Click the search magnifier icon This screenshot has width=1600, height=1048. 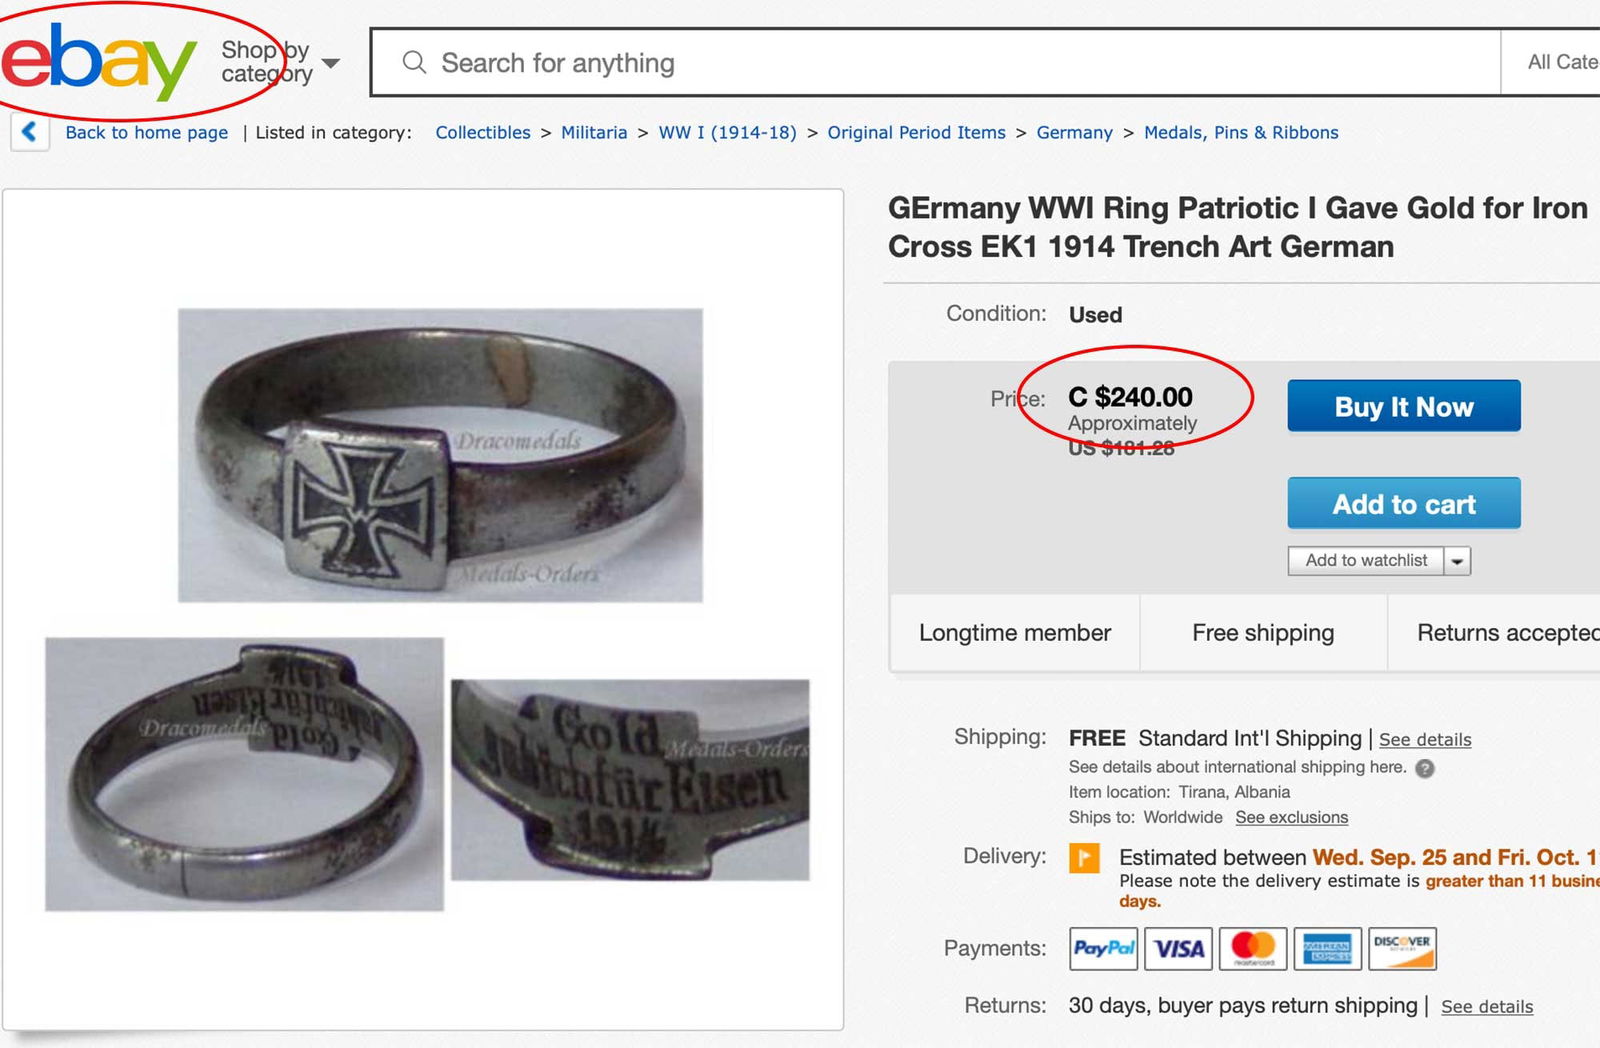413,62
